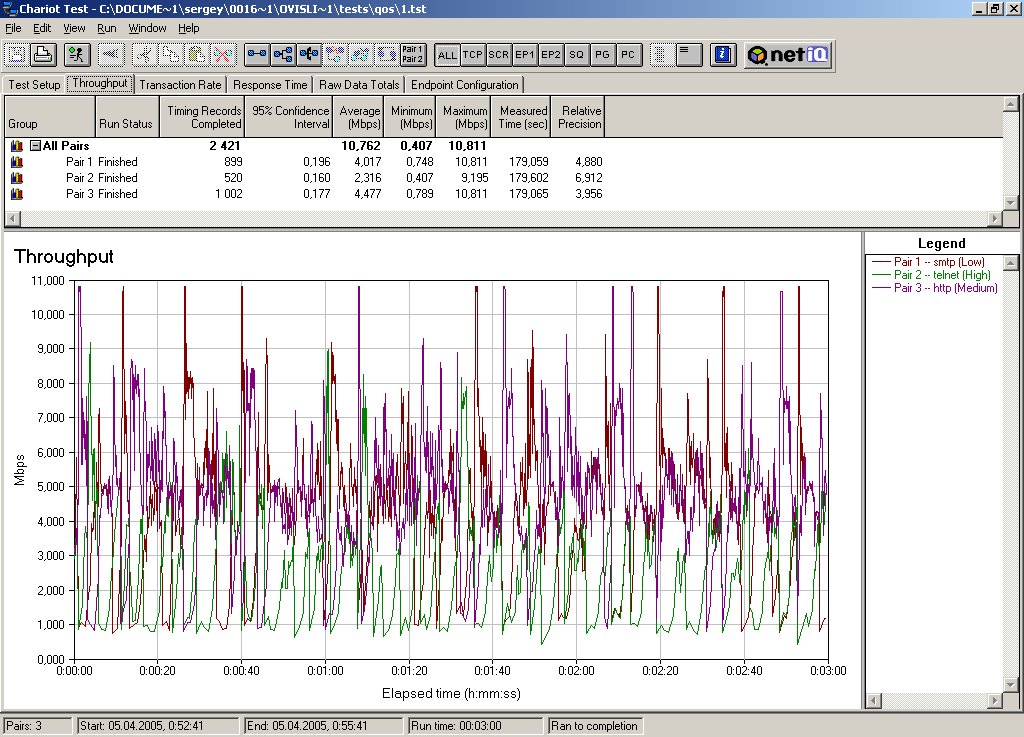
Task: Click the Pair 1 Pair 2 comparison icon
Action: (x=412, y=55)
